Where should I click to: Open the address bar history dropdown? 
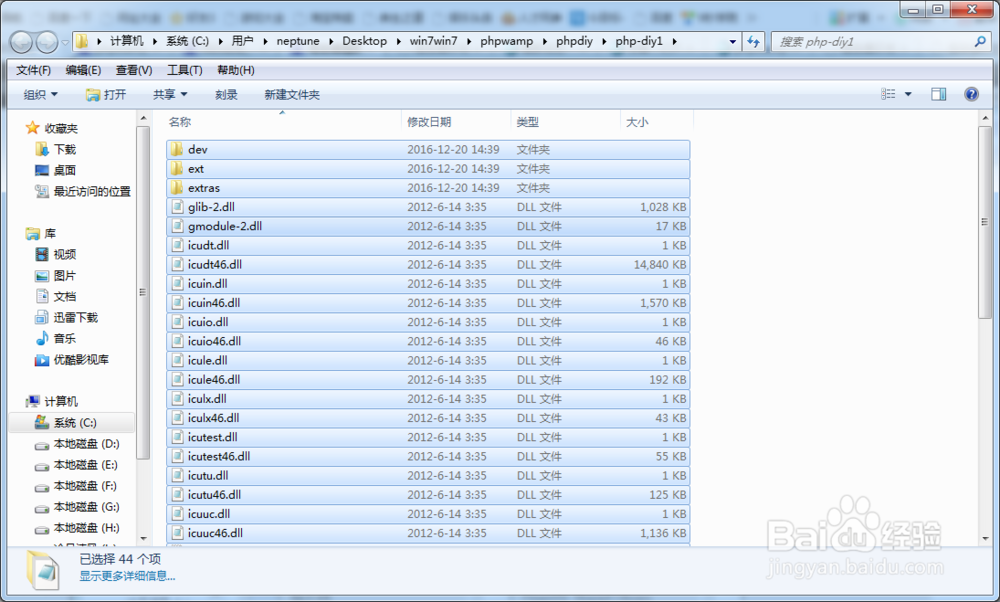click(732, 41)
